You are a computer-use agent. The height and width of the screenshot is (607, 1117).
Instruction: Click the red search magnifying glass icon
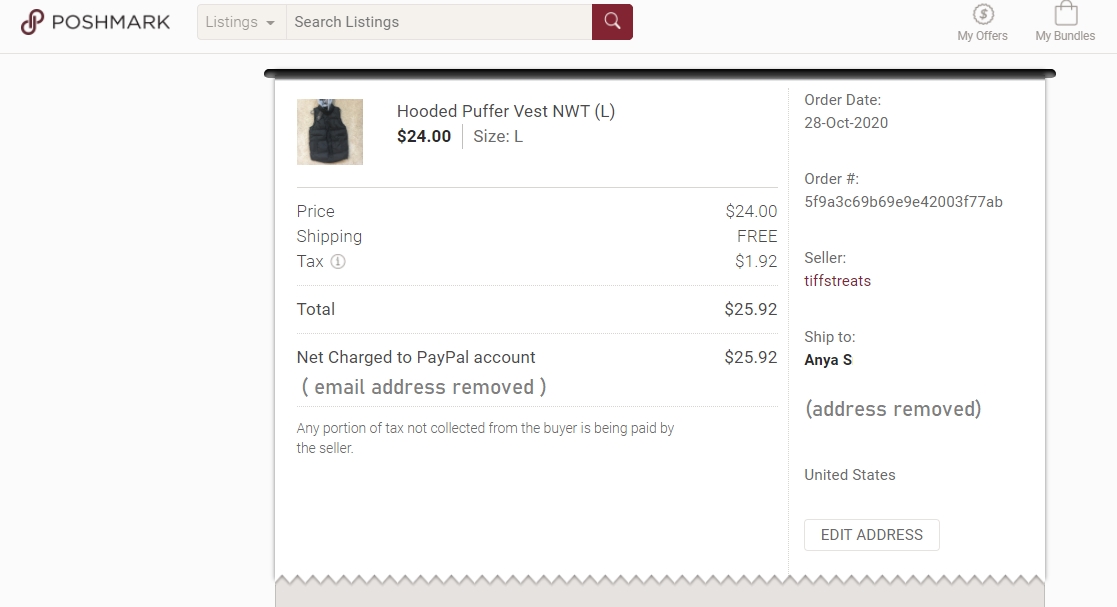611,21
